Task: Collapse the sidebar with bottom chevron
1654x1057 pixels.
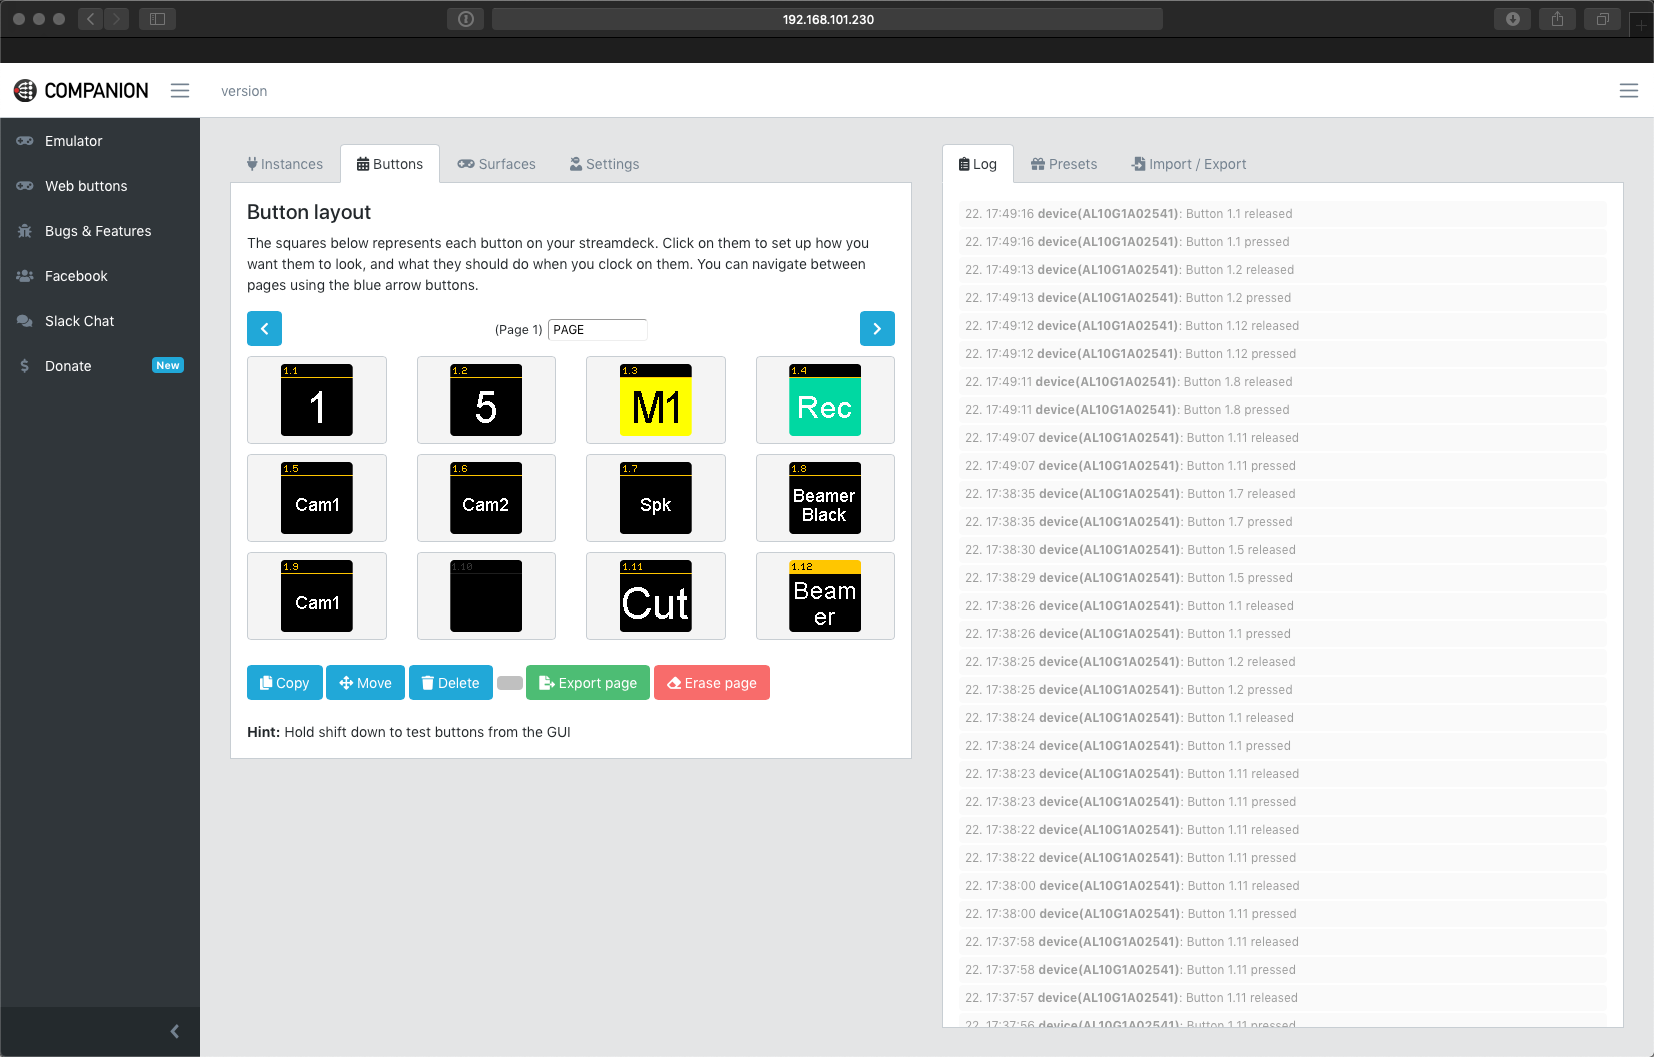Action: point(175,1031)
